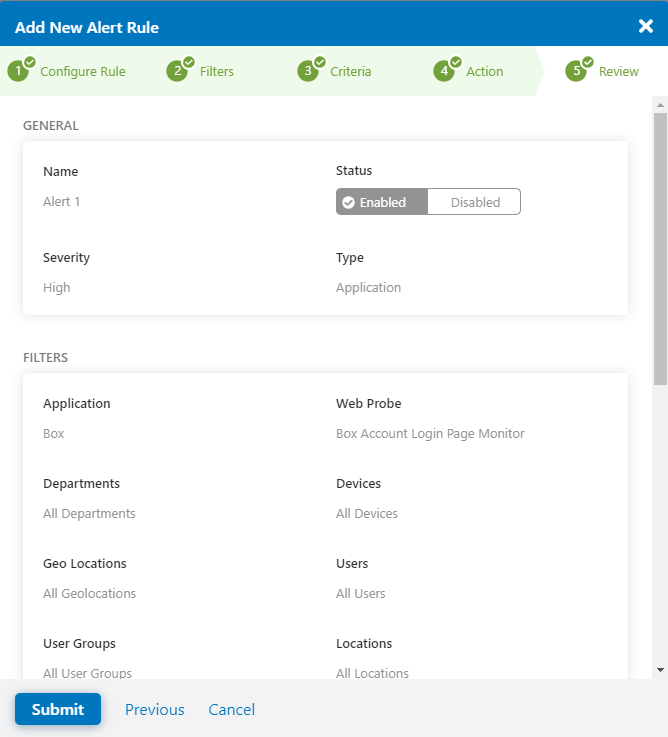The height and width of the screenshot is (737, 668).
Task: Click the step 1 number circle icon
Action: point(18,72)
